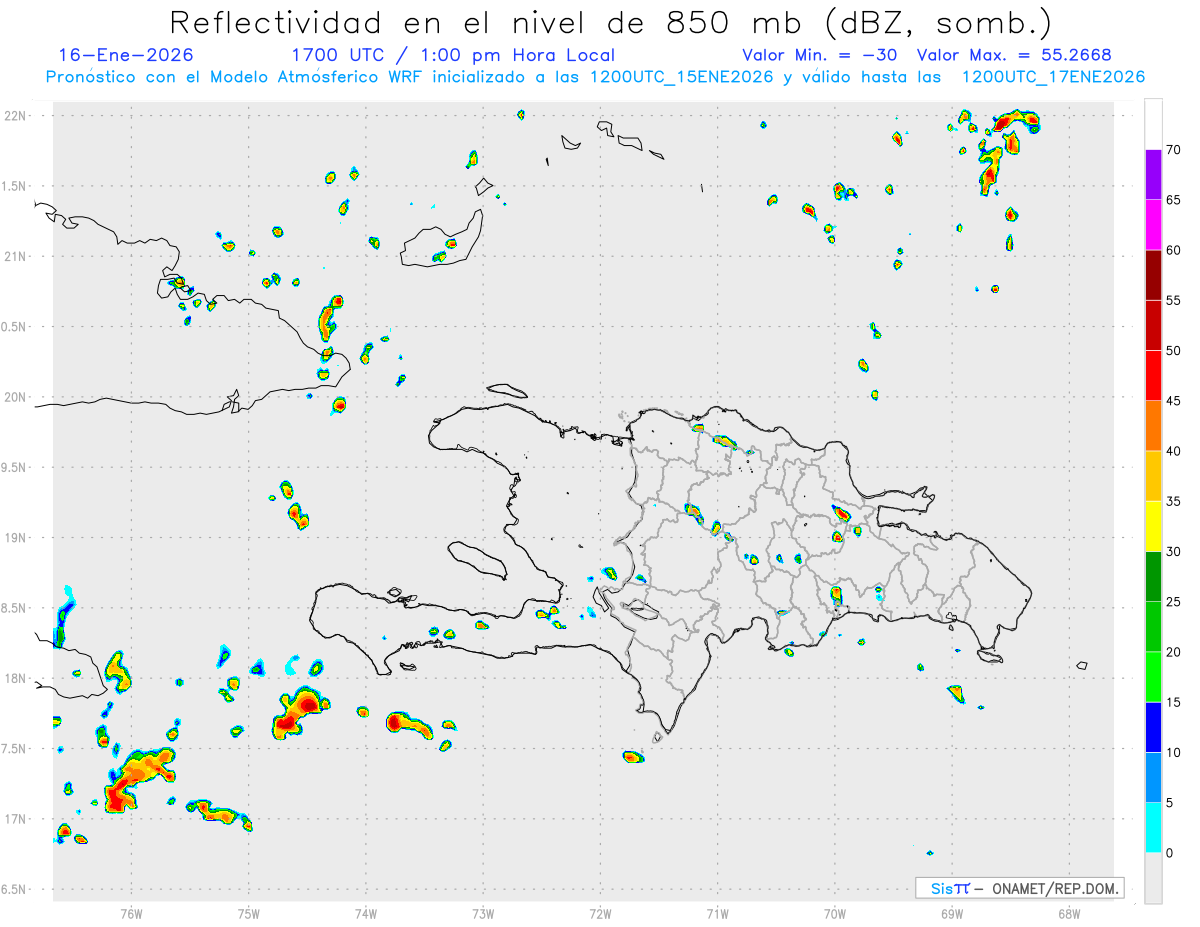Click the colorbar label "30"
The width and height of the screenshot is (1200, 927).
tap(1174, 552)
